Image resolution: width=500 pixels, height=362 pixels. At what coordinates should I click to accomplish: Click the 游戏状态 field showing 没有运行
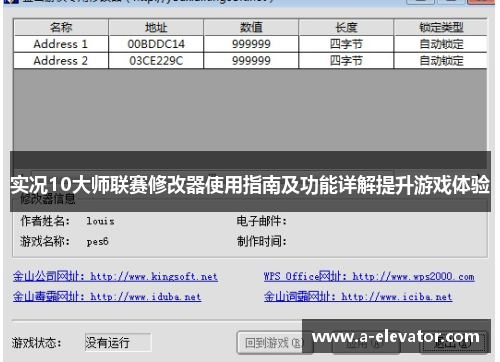[118, 342]
